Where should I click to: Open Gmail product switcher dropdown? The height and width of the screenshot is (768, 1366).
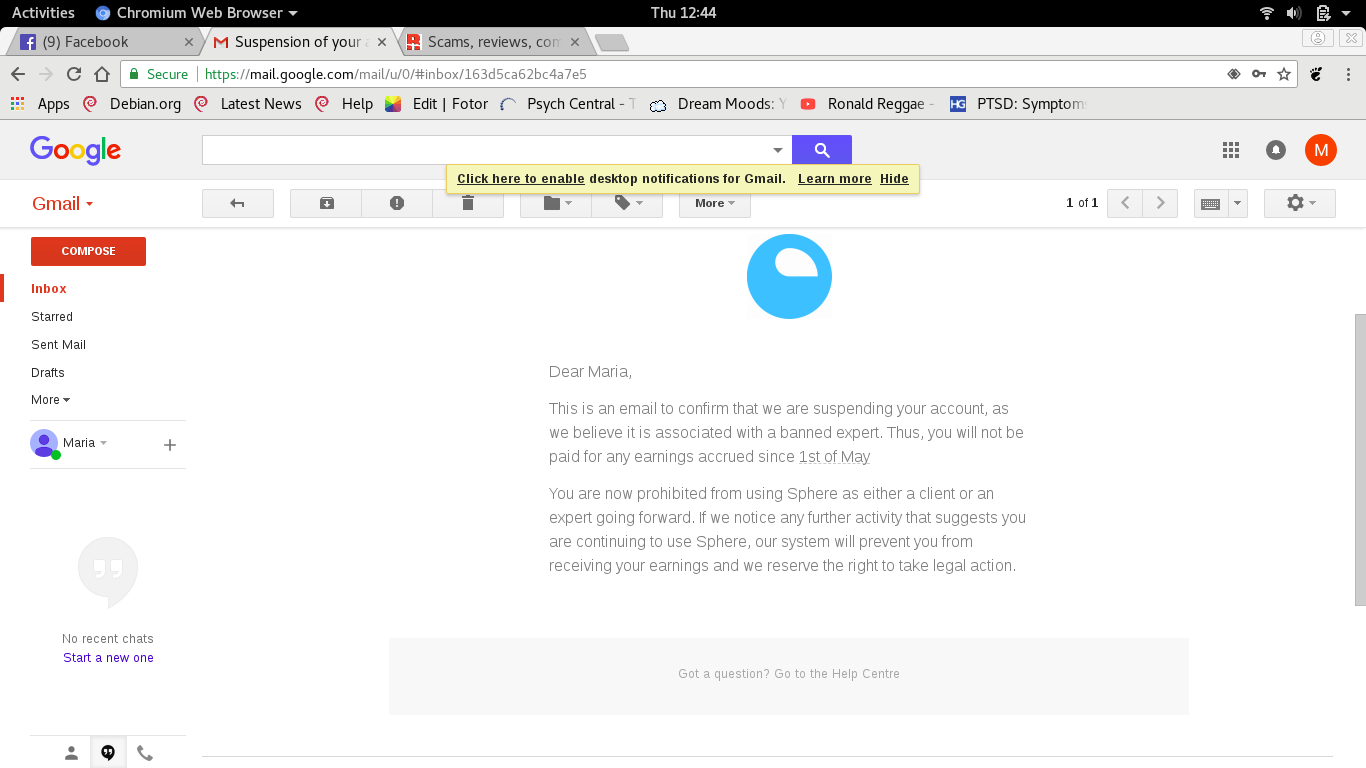click(x=62, y=203)
